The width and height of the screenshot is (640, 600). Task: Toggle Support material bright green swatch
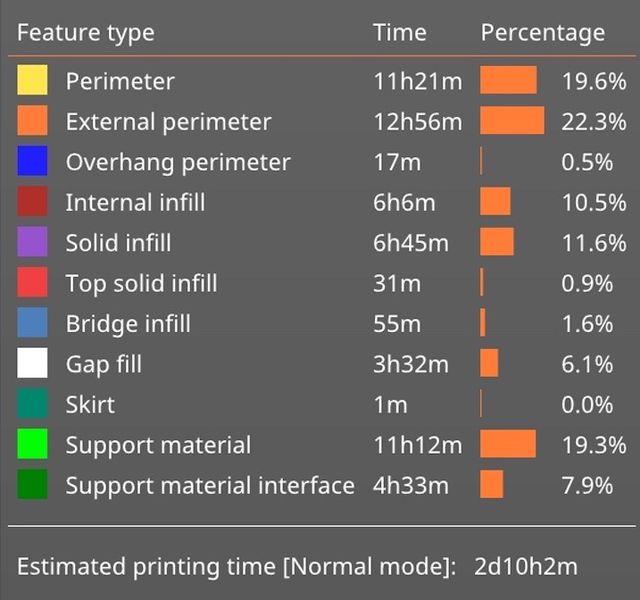pyautogui.click(x=32, y=445)
